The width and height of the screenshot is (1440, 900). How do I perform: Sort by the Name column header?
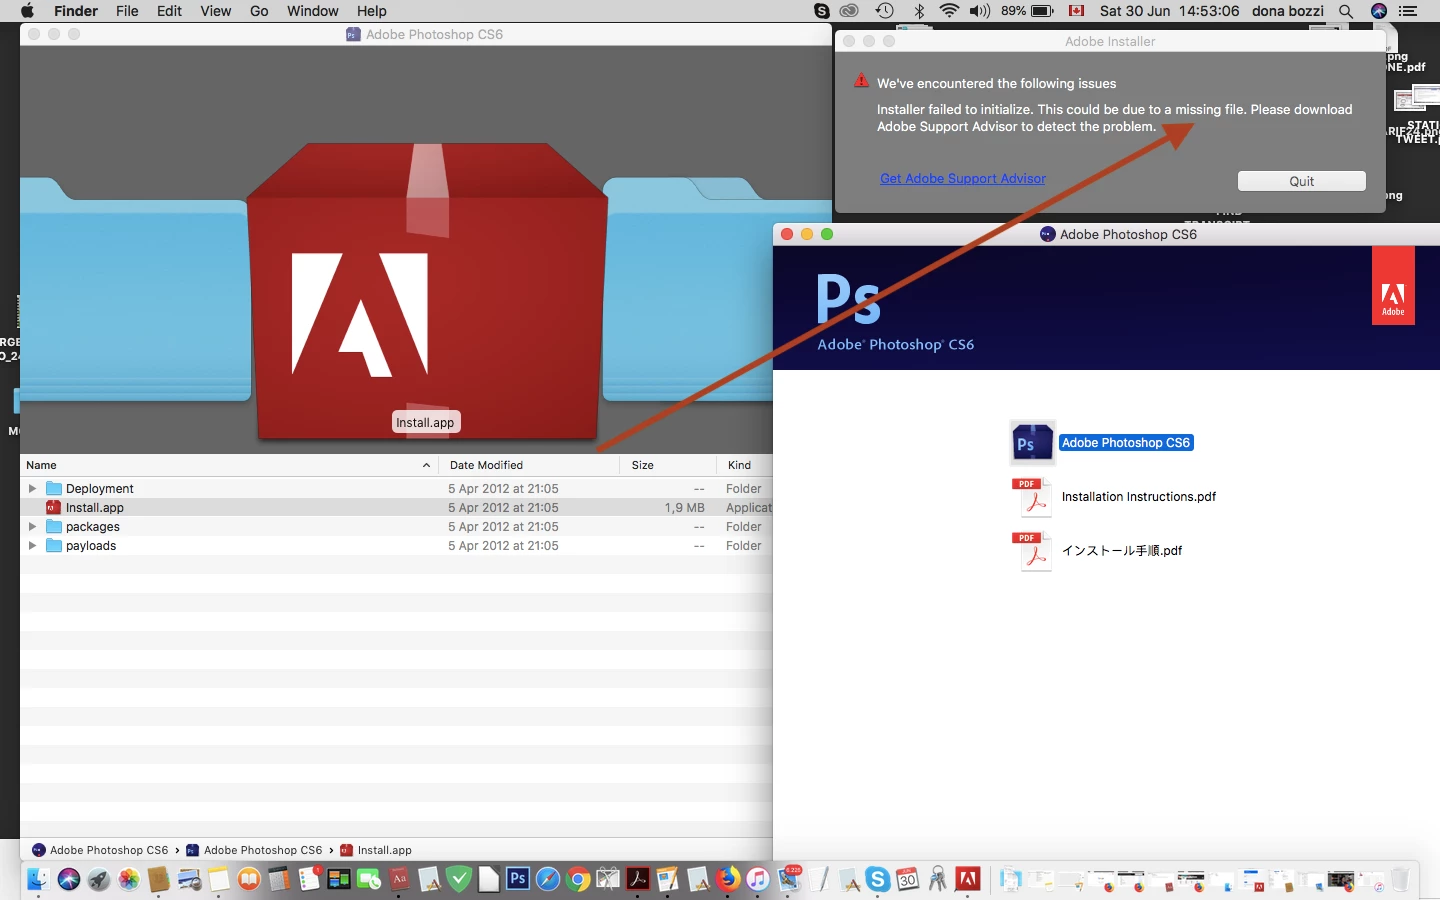(x=230, y=465)
